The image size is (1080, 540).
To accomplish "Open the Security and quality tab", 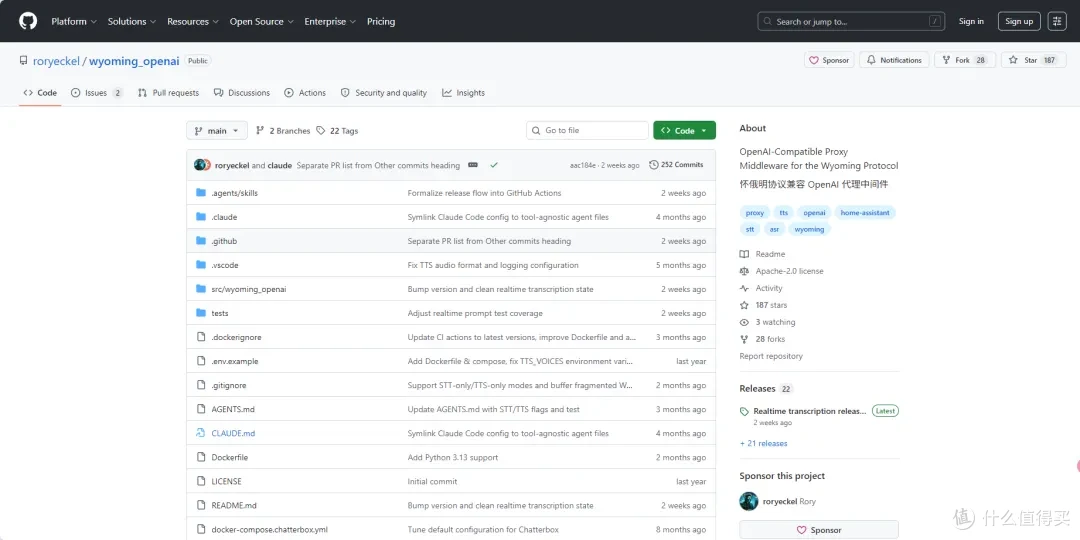I will pyautogui.click(x=384, y=93).
